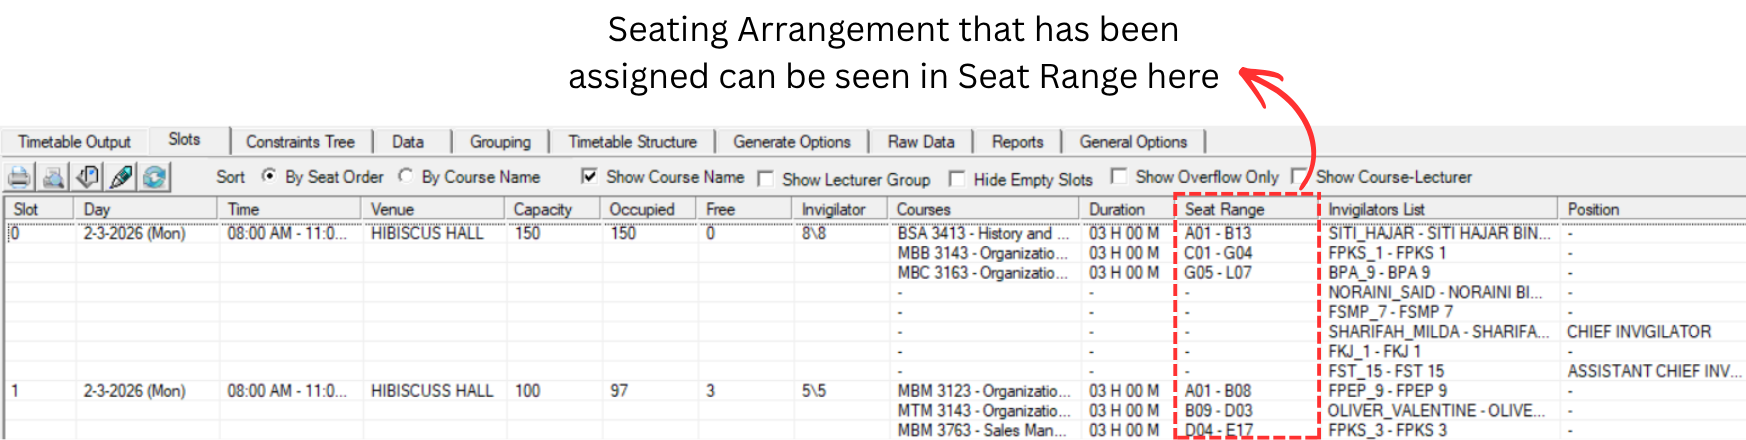This screenshot has width=1746, height=440.
Task: Select the HIBISCUSS HALL venue cell in slot 1
Action: coord(432,391)
